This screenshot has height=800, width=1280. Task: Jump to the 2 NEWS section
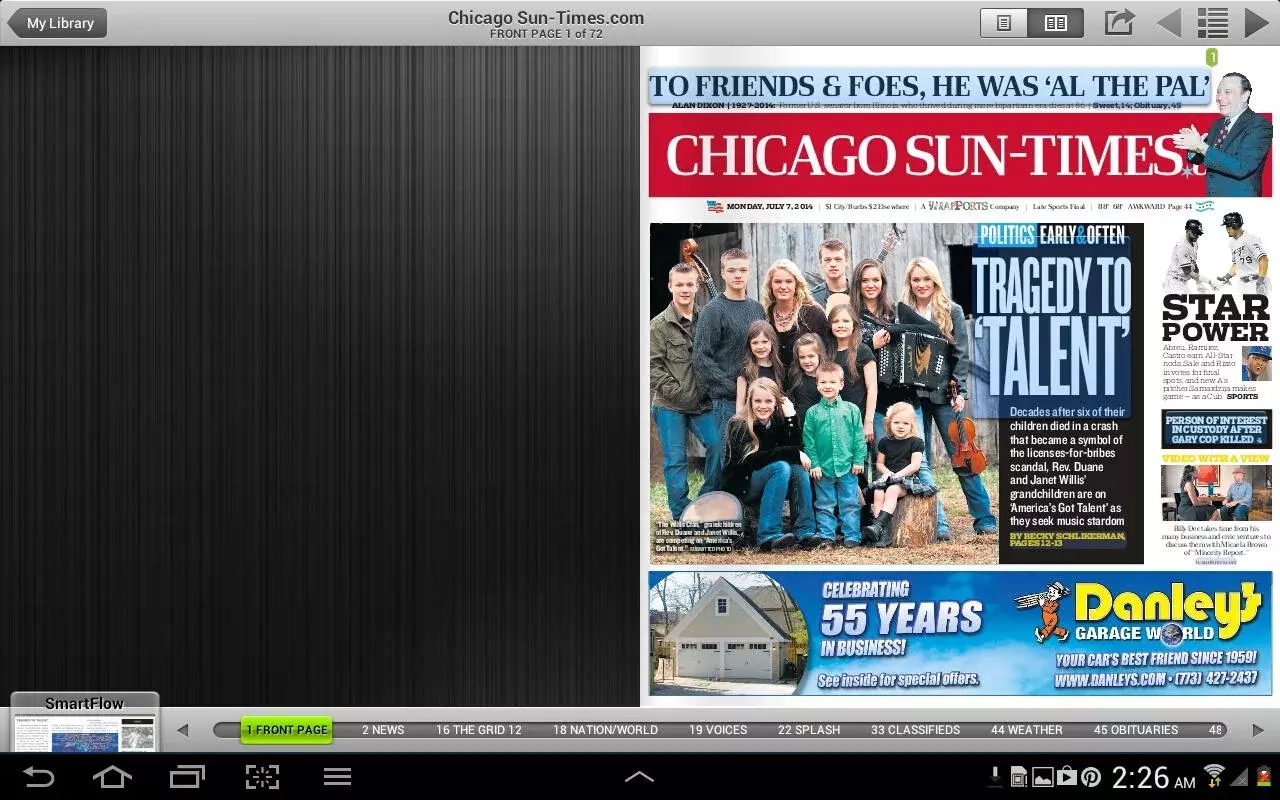pos(383,730)
